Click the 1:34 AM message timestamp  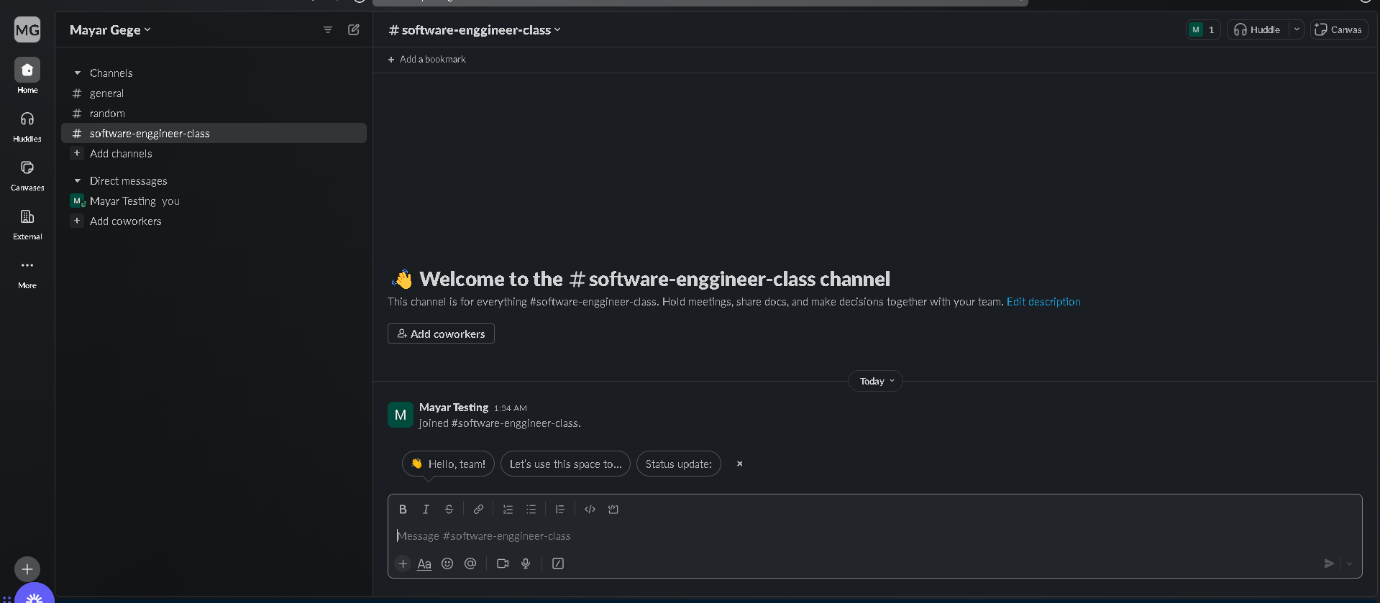510,408
